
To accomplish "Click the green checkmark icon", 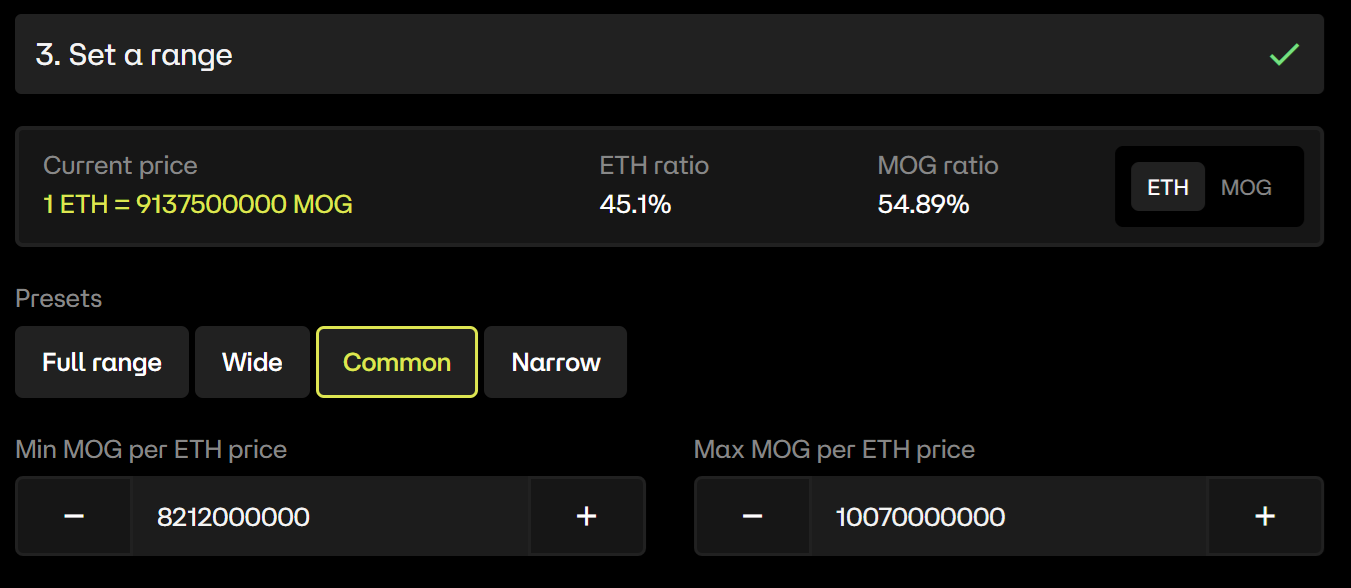I will pyautogui.click(x=1284, y=55).
